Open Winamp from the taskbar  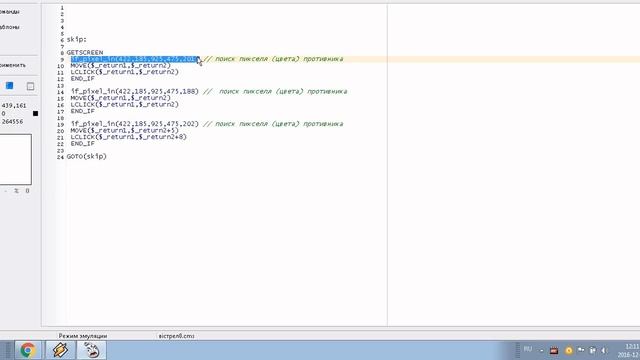pos(60,350)
